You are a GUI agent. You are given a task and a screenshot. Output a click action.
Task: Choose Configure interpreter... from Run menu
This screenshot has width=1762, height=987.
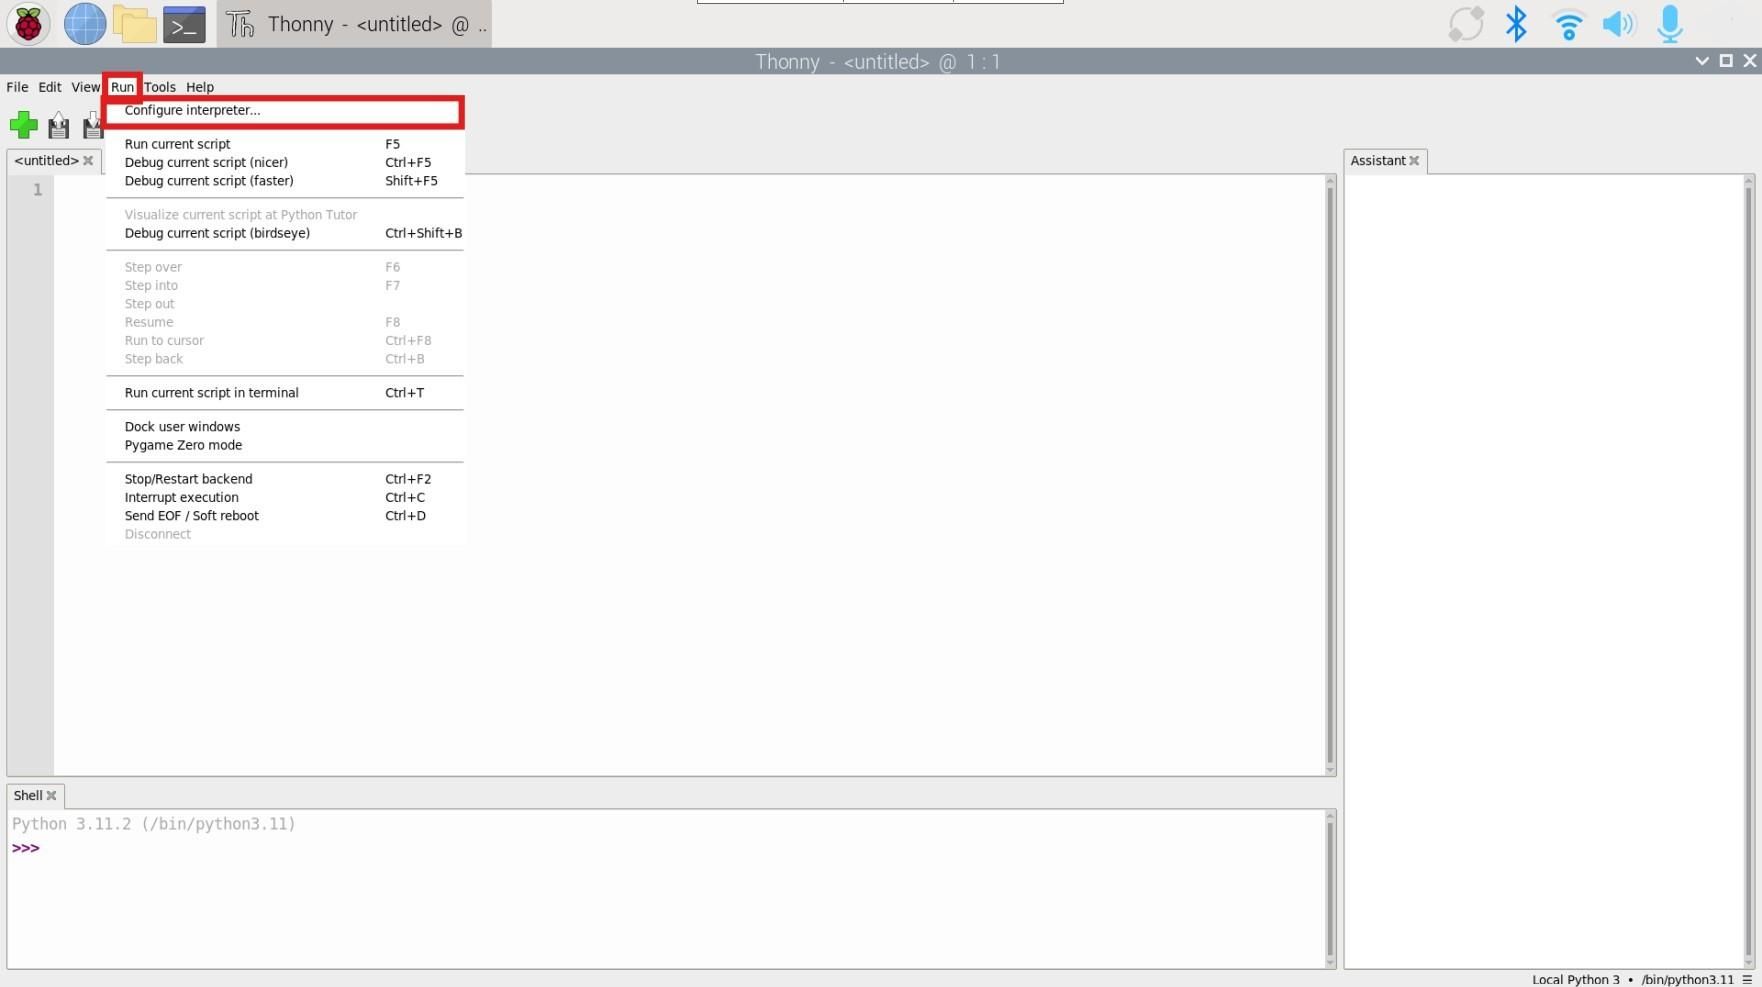click(284, 110)
